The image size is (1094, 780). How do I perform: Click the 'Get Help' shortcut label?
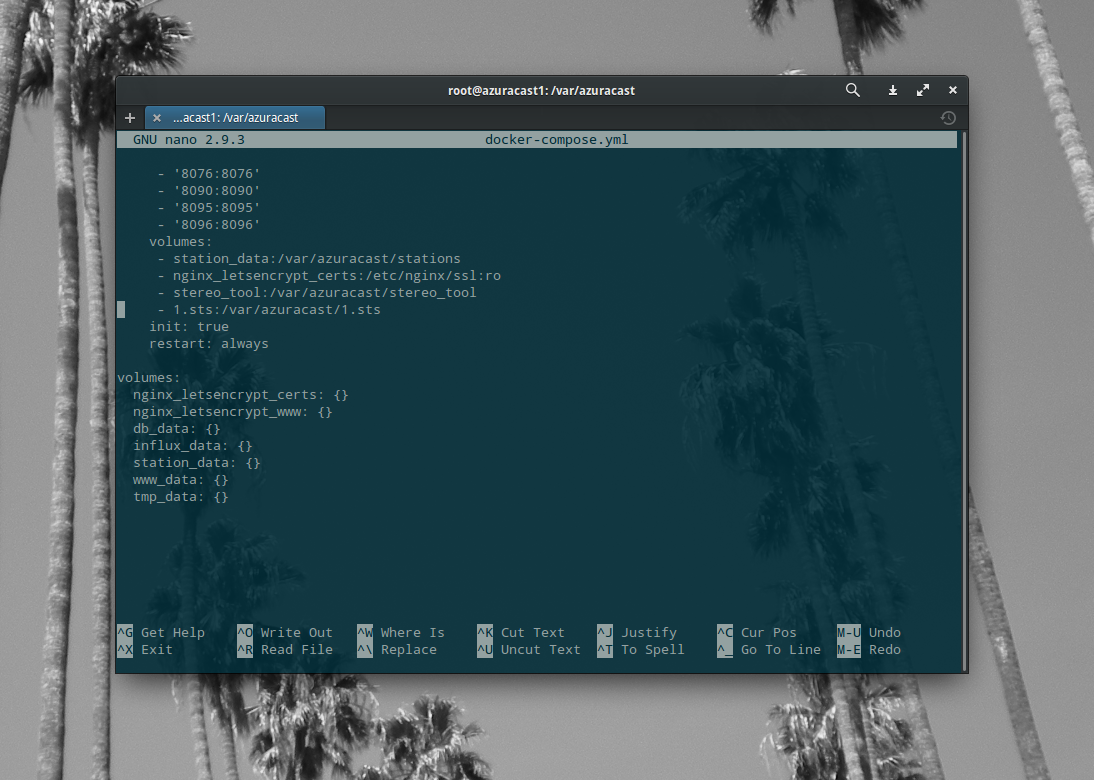coord(171,632)
